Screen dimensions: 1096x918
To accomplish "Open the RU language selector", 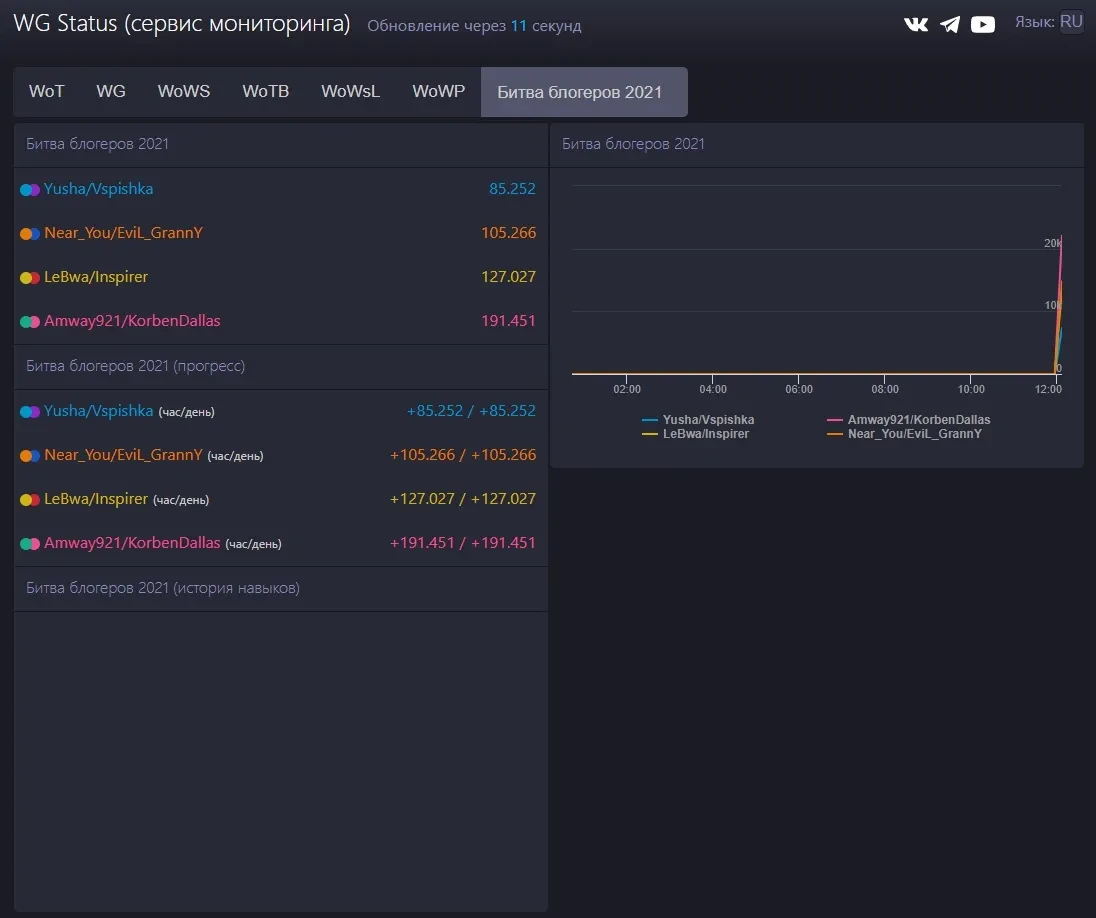I will [1071, 22].
